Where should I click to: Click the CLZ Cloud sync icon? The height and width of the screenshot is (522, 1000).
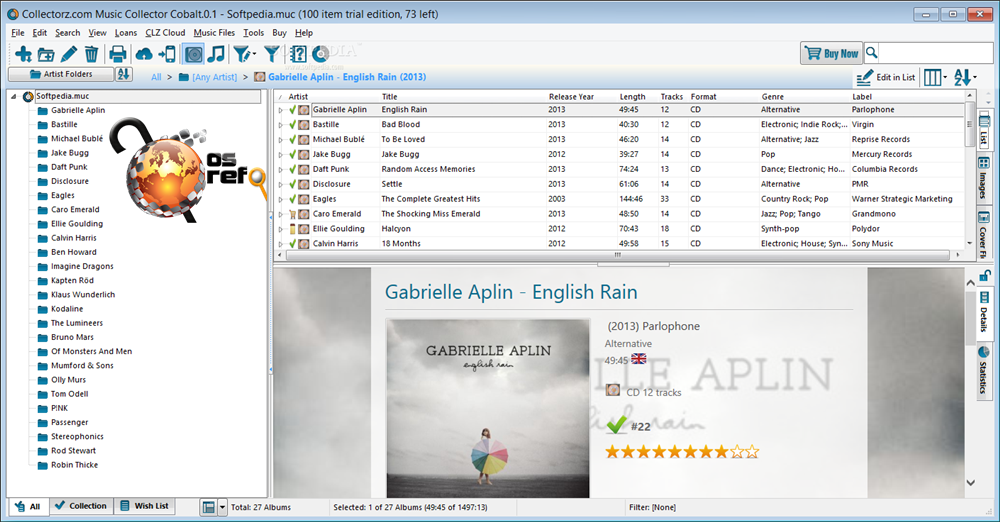(x=144, y=54)
